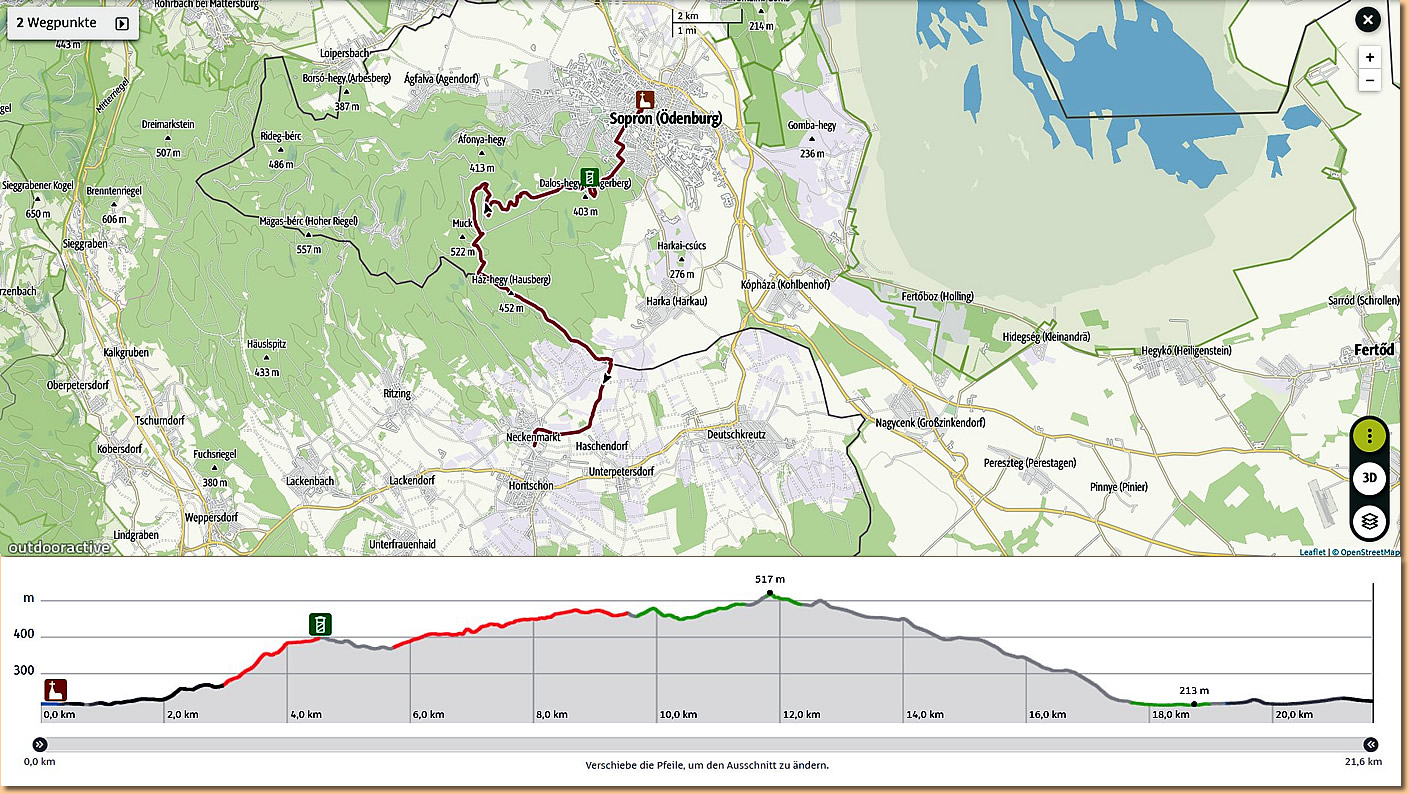Select the 213 m low point in profile
The width and height of the screenshot is (1409, 794).
(x=1193, y=704)
